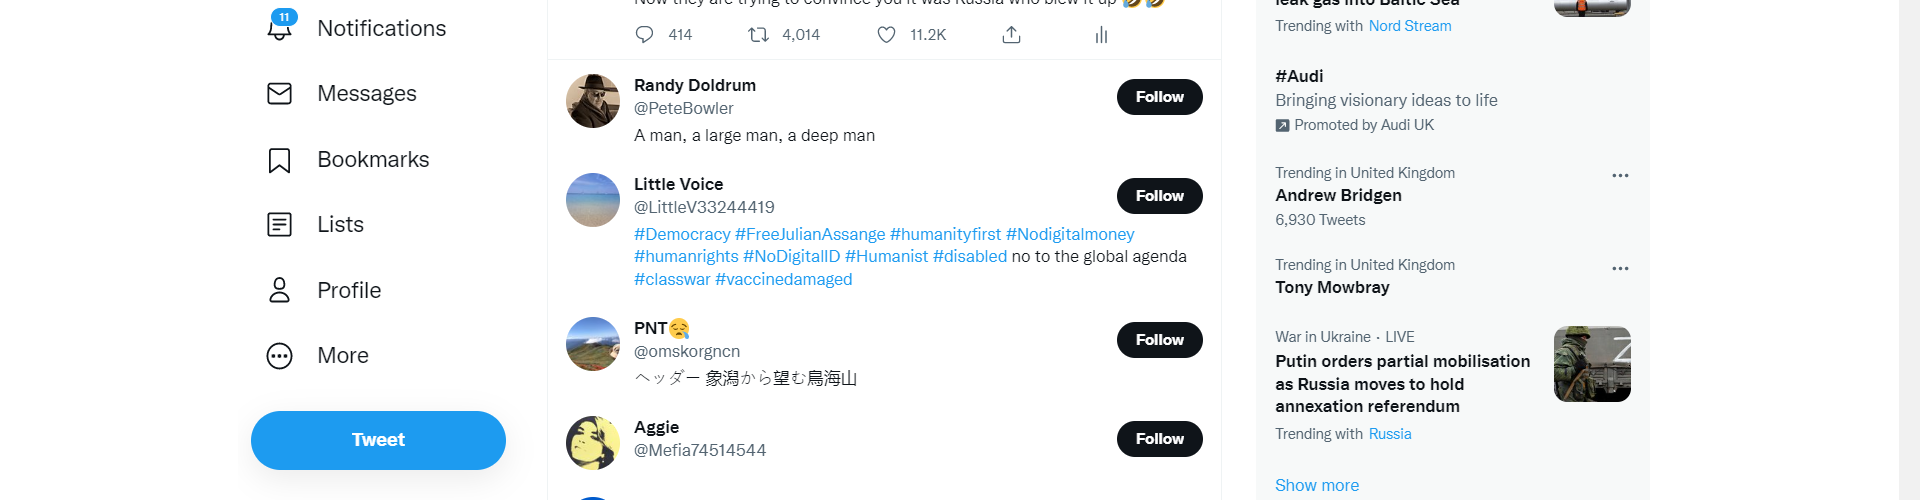This screenshot has width=1920, height=500.
Task: Click the reply comment icon on tweet
Action: tap(645, 35)
